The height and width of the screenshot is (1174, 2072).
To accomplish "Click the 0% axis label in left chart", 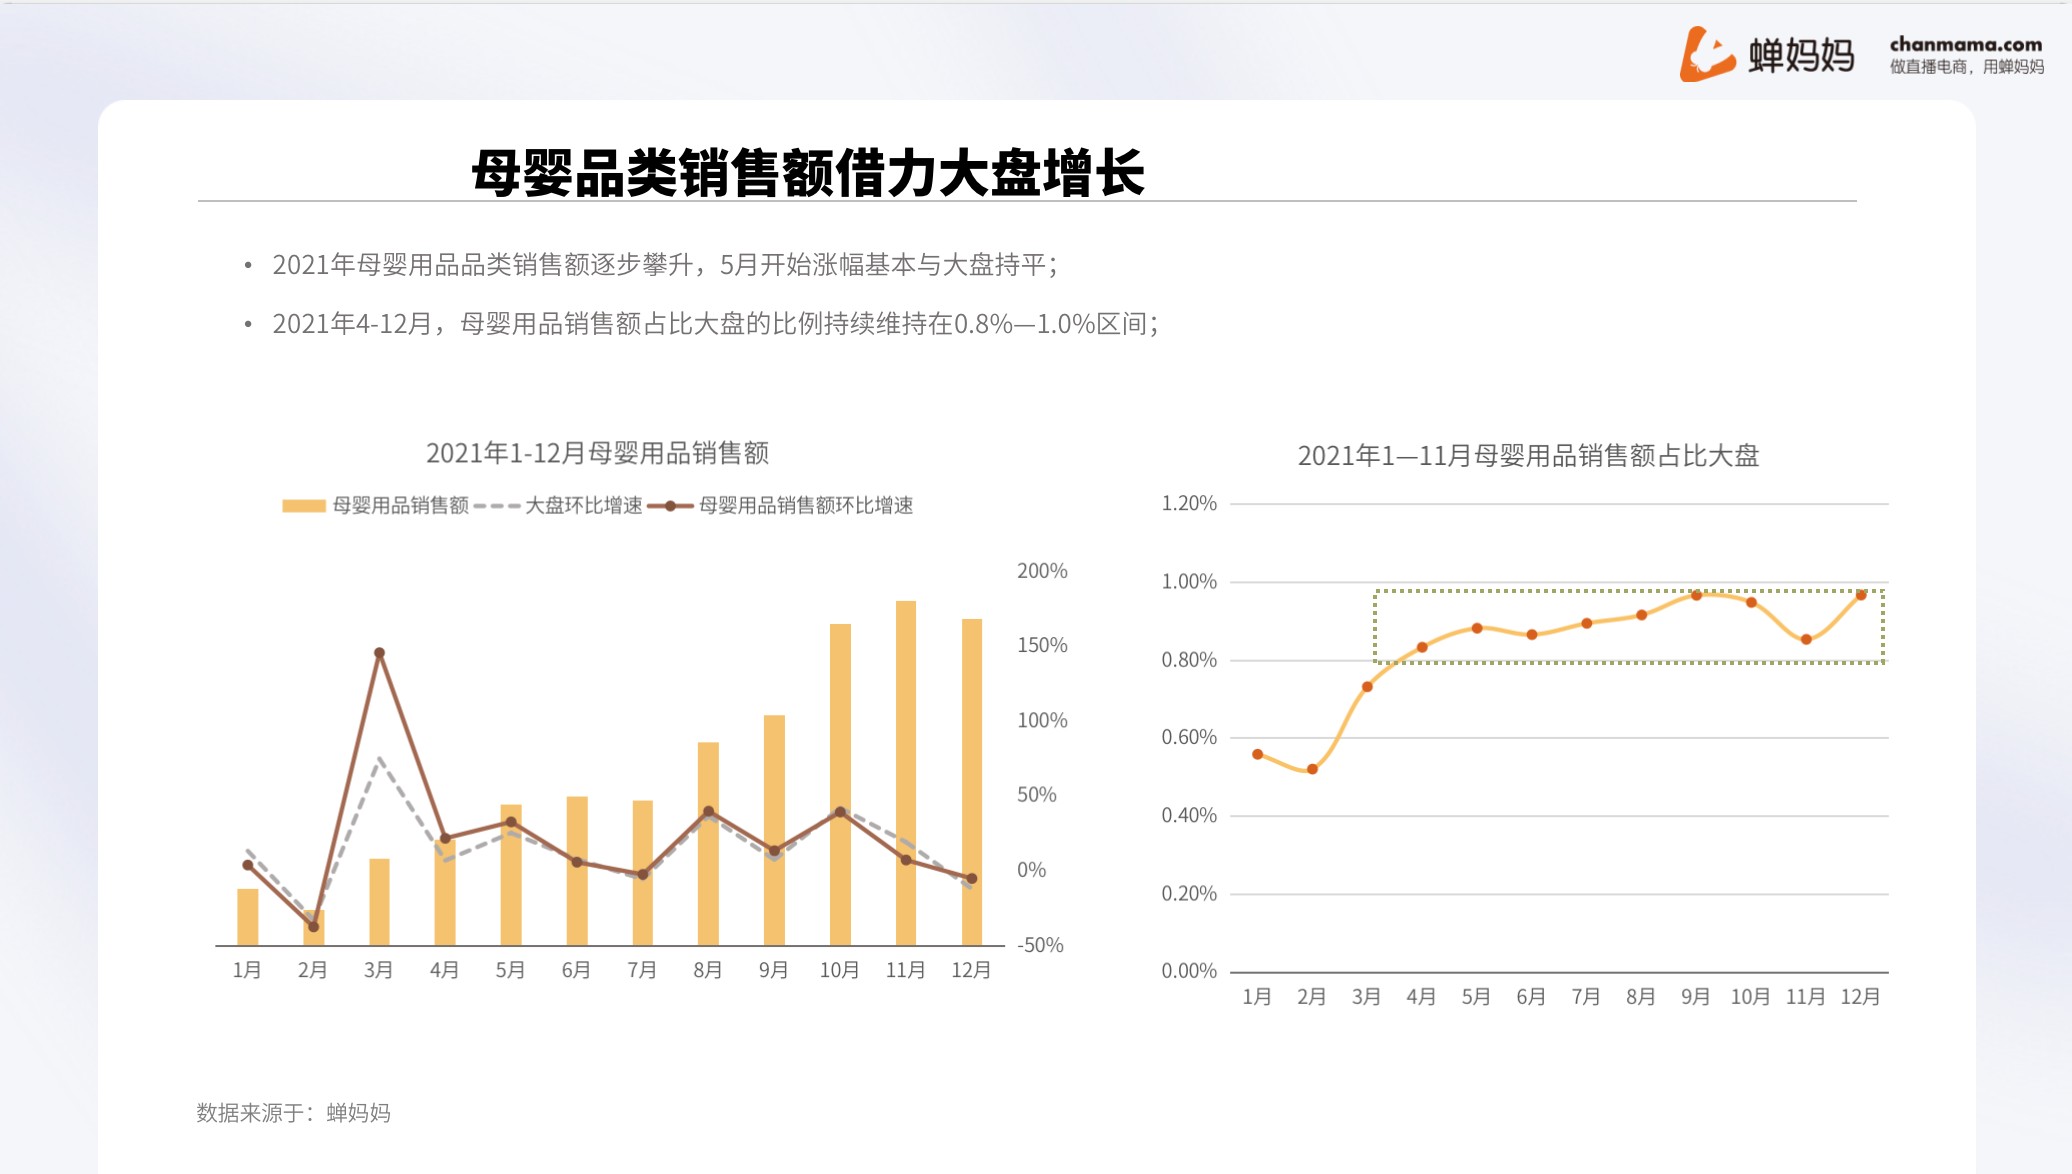I will 1032,871.
